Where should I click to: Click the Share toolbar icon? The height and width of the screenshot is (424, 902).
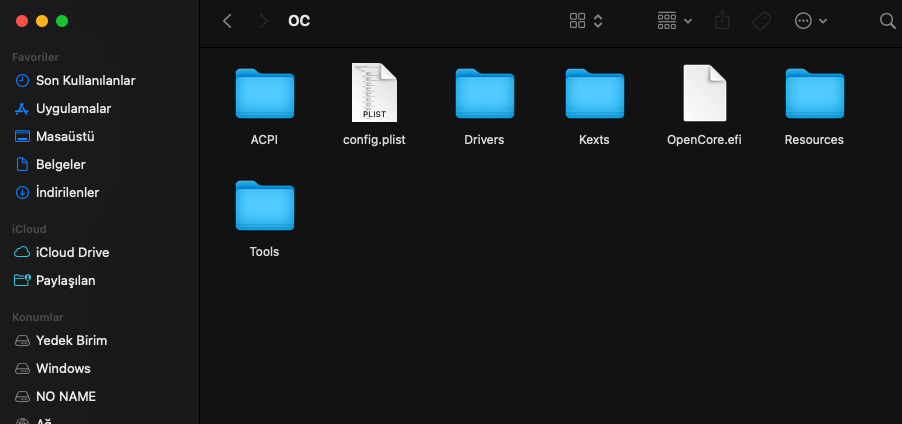coord(722,21)
